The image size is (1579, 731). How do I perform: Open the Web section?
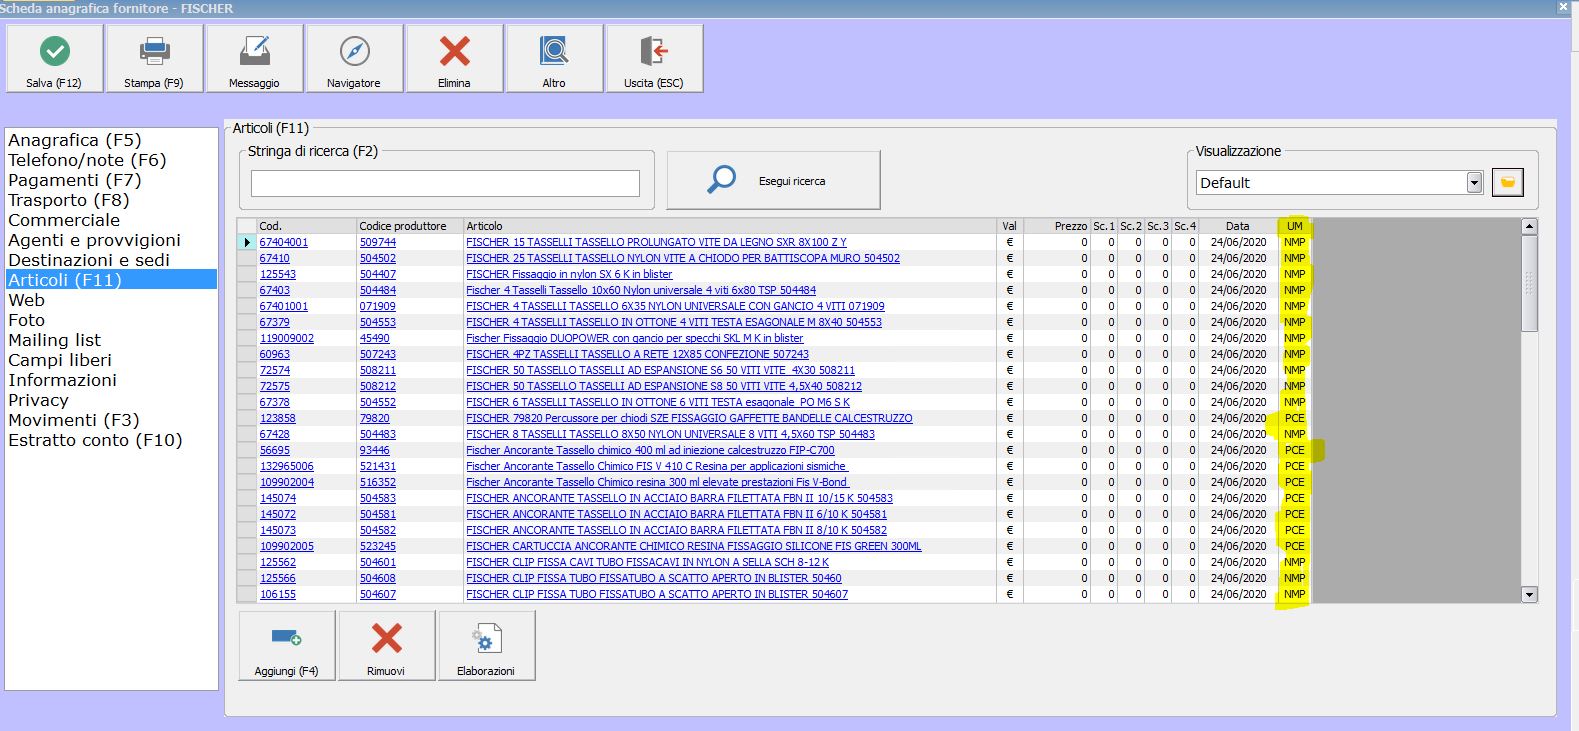click(x=26, y=300)
